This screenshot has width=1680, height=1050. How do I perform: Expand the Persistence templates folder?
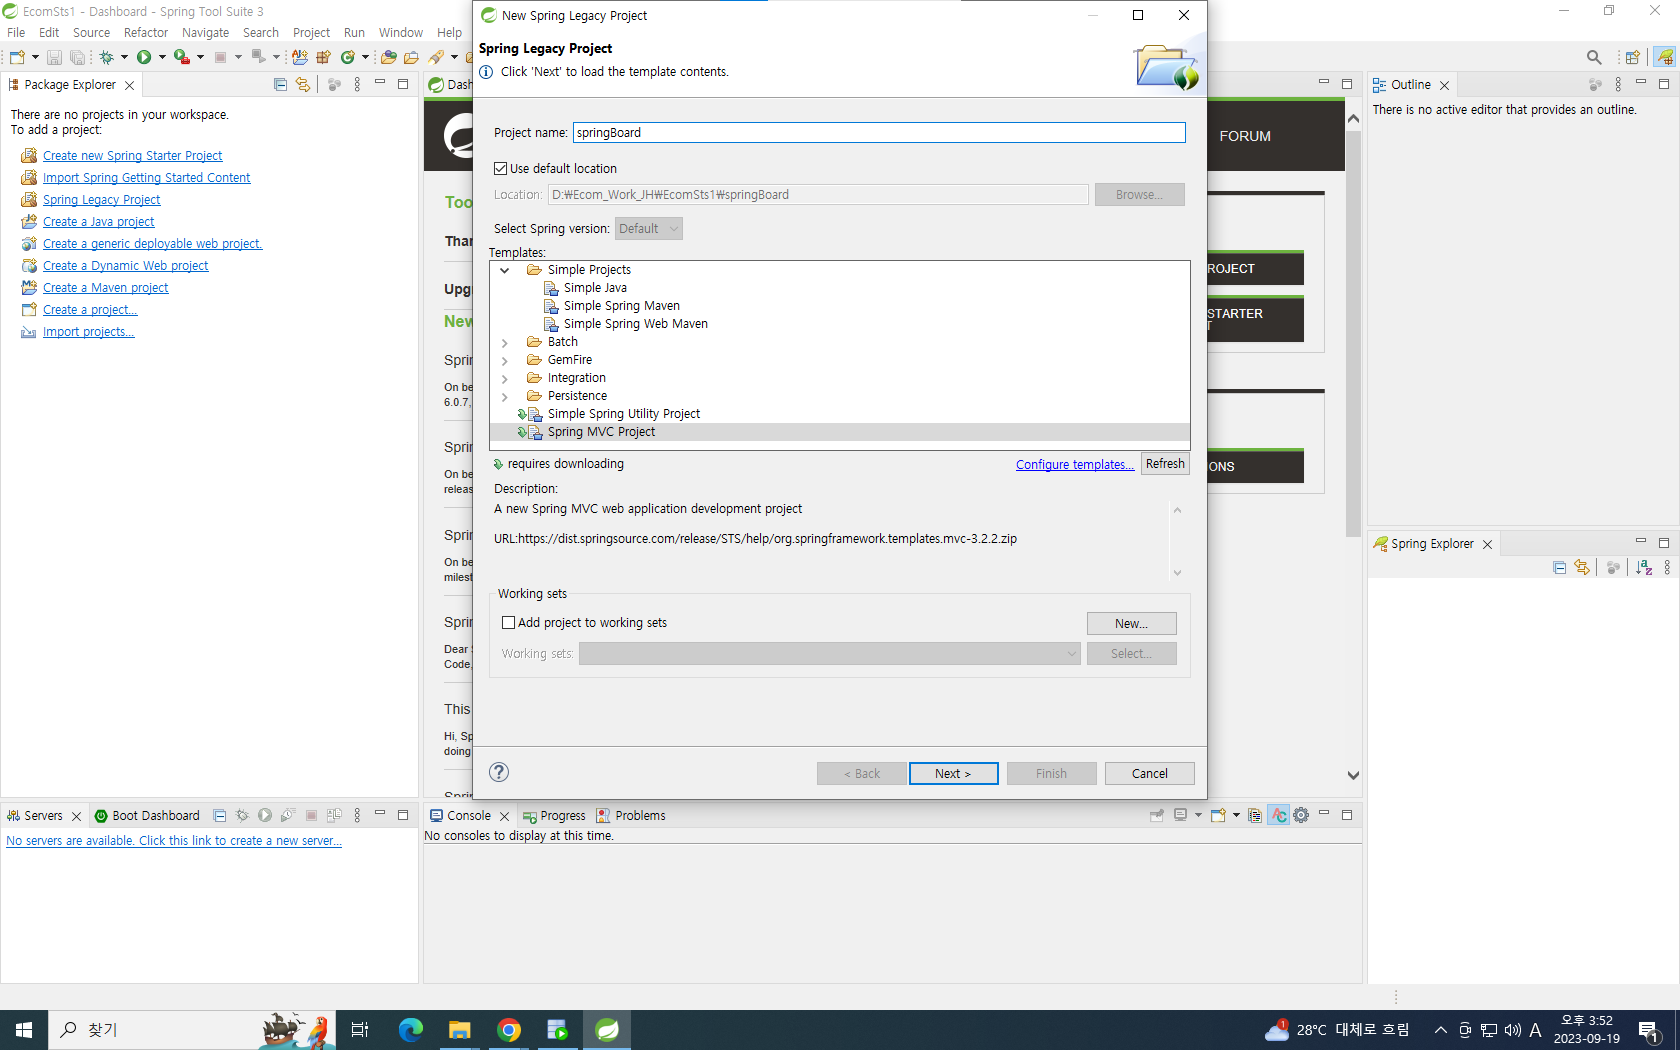[x=505, y=396]
